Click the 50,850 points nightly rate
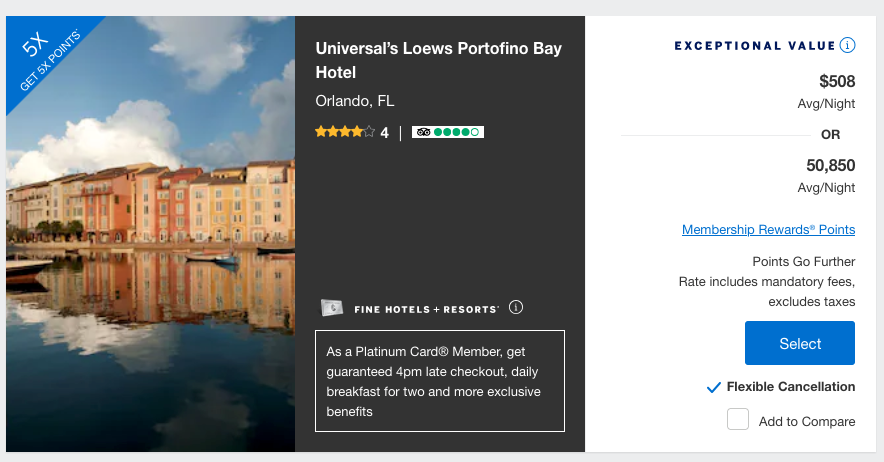Viewport: 884px width, 462px height. [830, 166]
